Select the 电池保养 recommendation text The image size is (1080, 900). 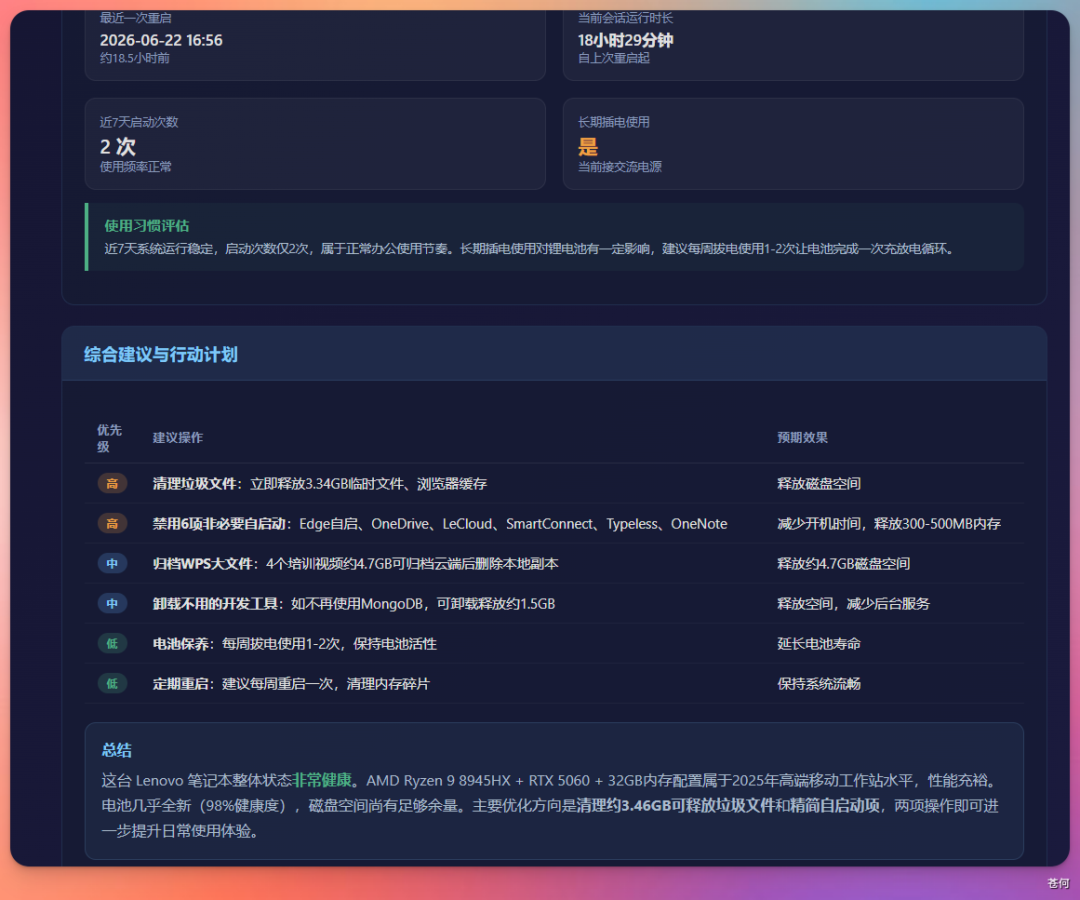(294, 643)
